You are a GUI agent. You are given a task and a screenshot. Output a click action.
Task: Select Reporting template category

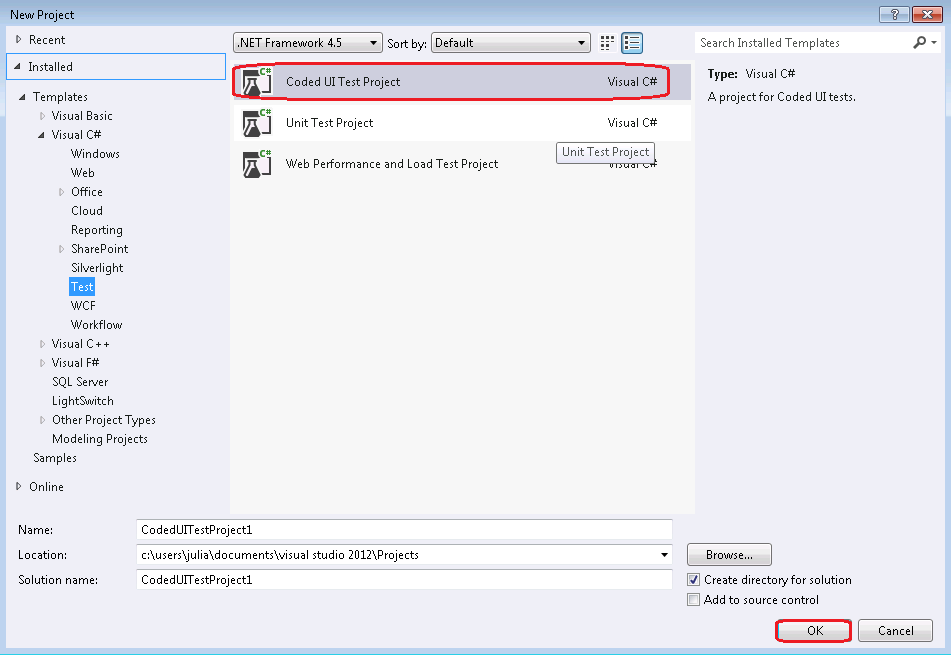tap(96, 230)
